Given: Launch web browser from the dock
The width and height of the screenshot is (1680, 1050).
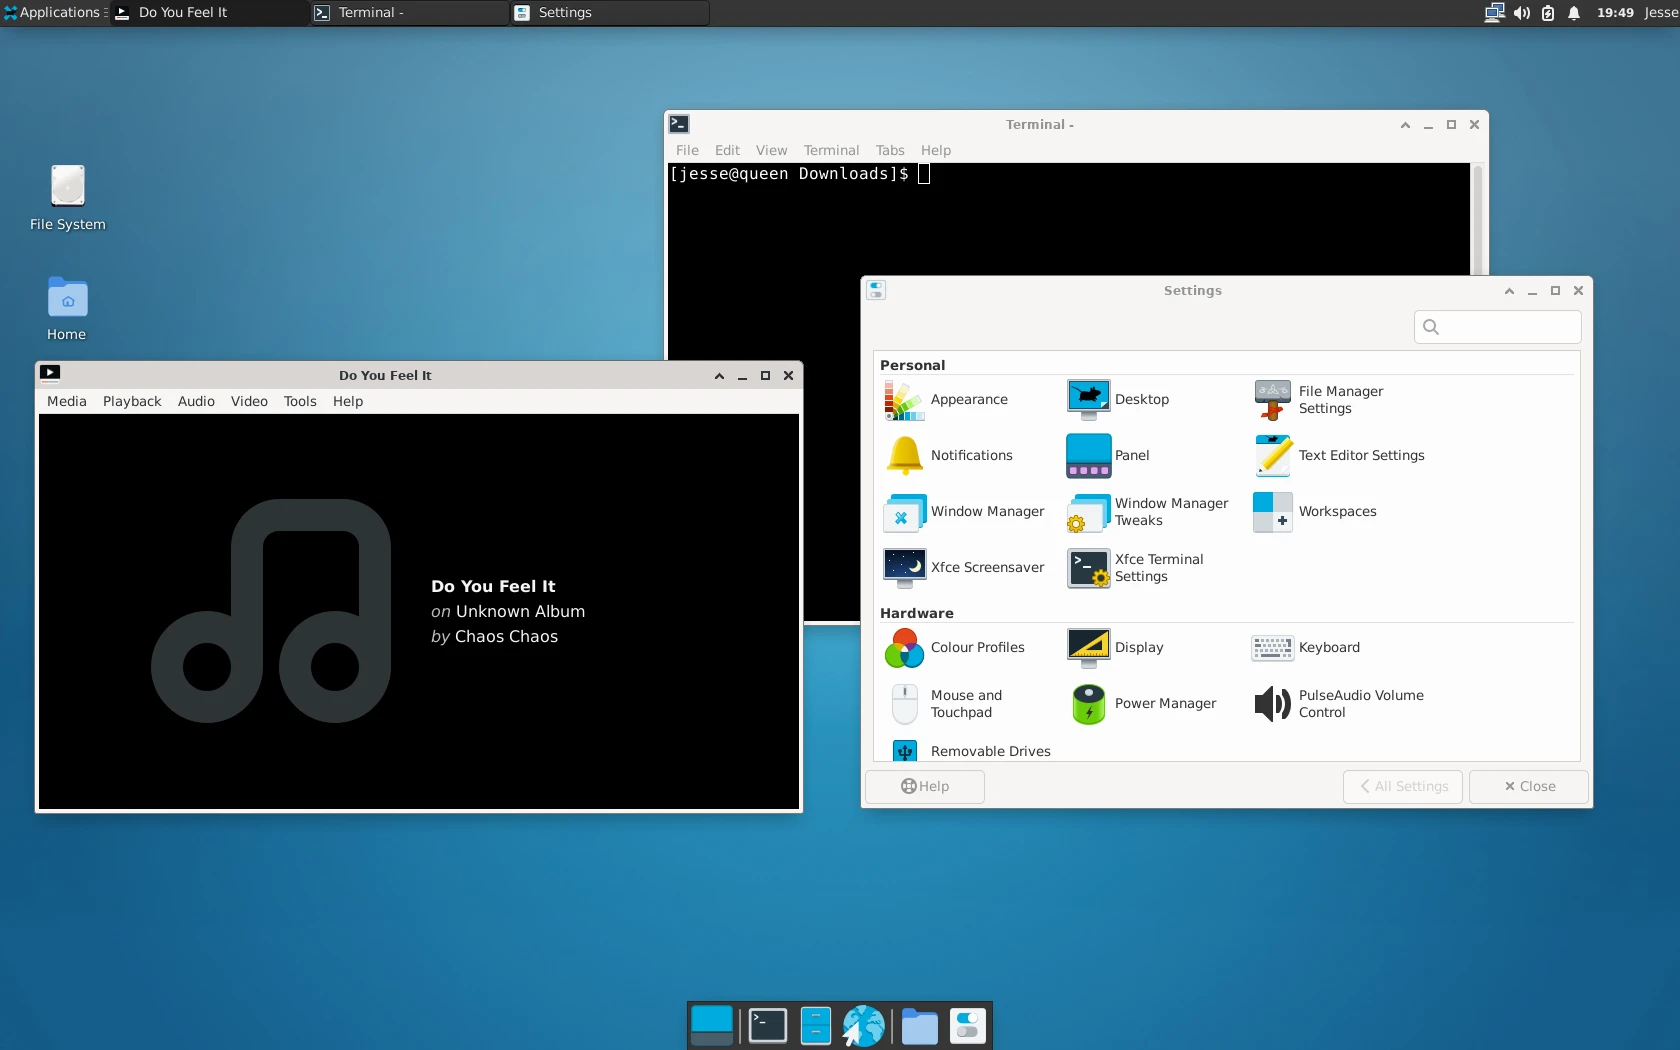Looking at the screenshot, I should pos(864,1026).
